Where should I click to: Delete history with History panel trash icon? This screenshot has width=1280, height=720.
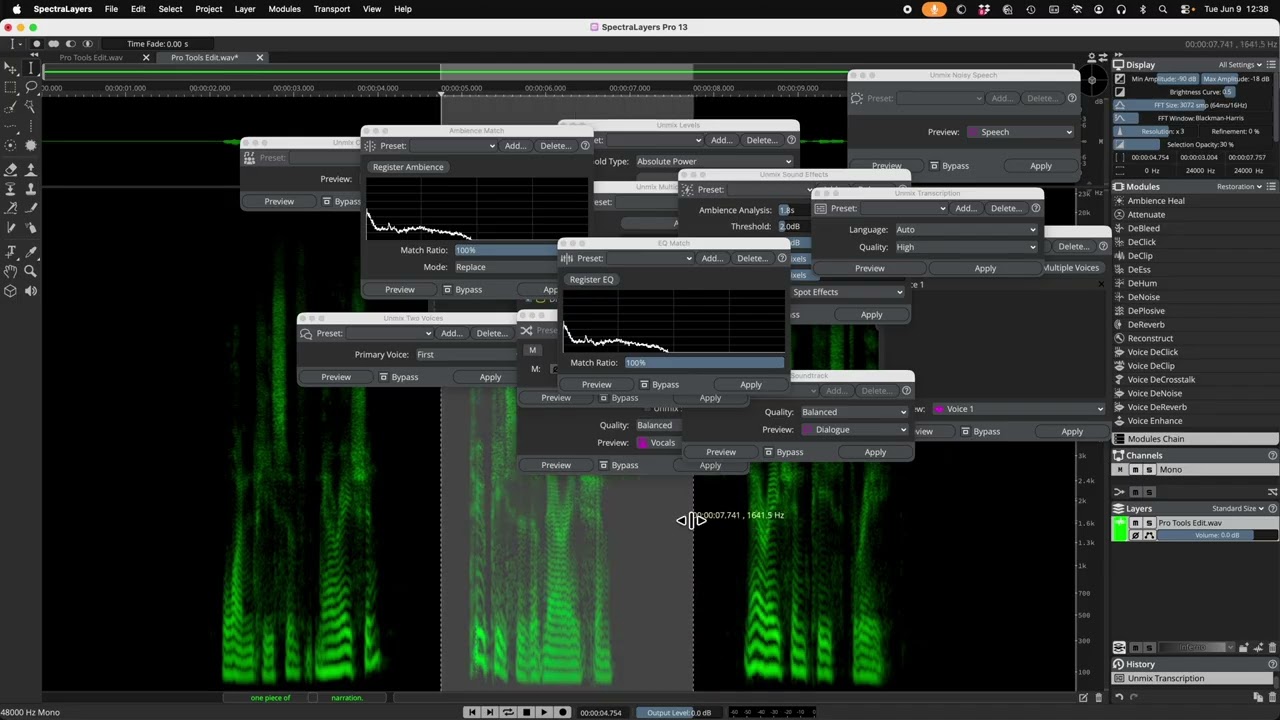tap(1273, 697)
